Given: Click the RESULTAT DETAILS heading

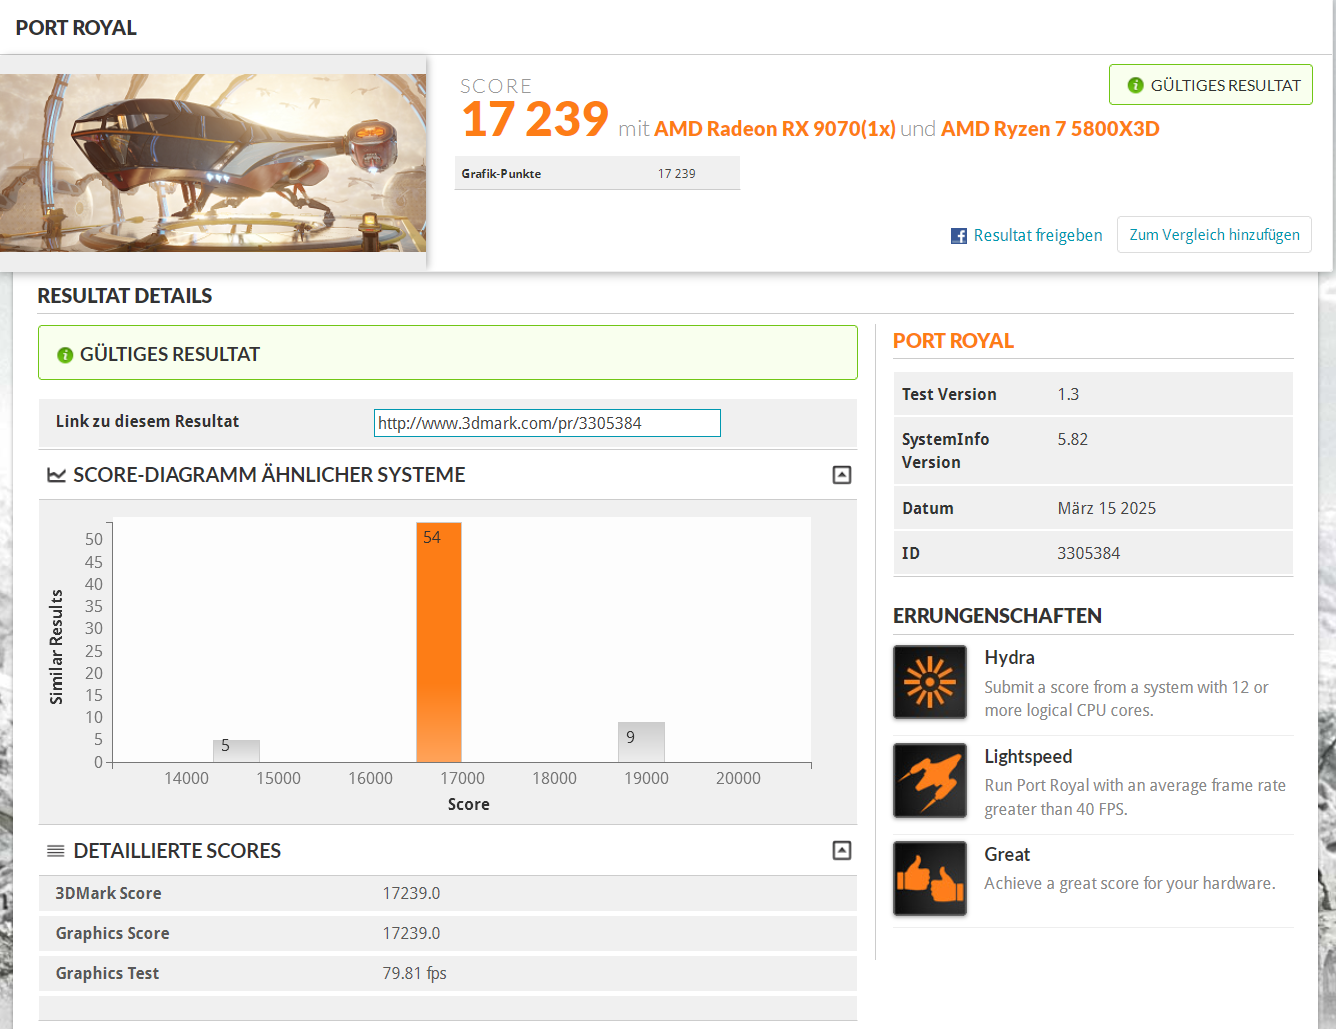Looking at the screenshot, I should click(x=125, y=296).
